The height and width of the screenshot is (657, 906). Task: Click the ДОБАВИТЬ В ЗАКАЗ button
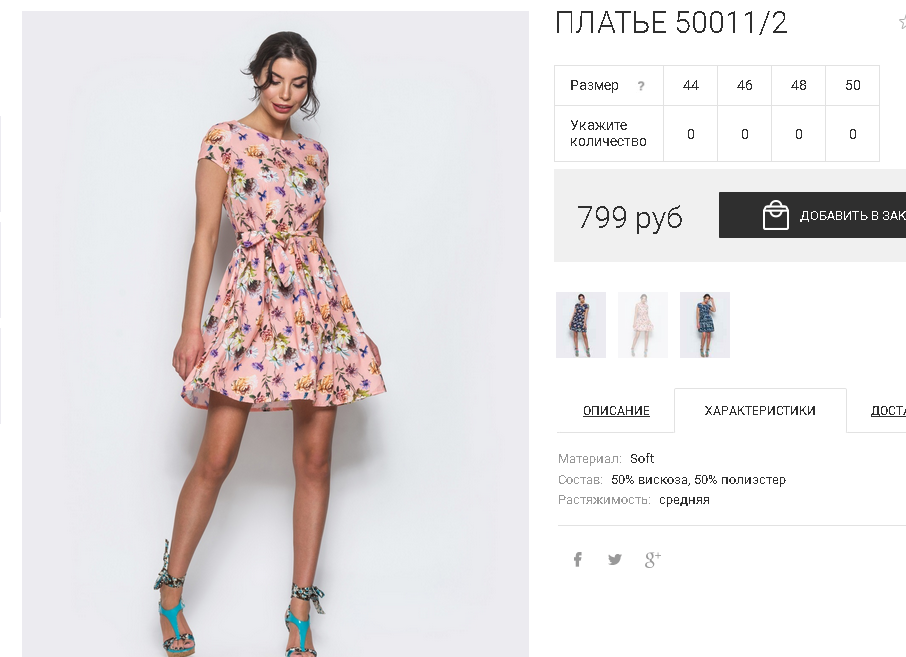tap(812, 215)
